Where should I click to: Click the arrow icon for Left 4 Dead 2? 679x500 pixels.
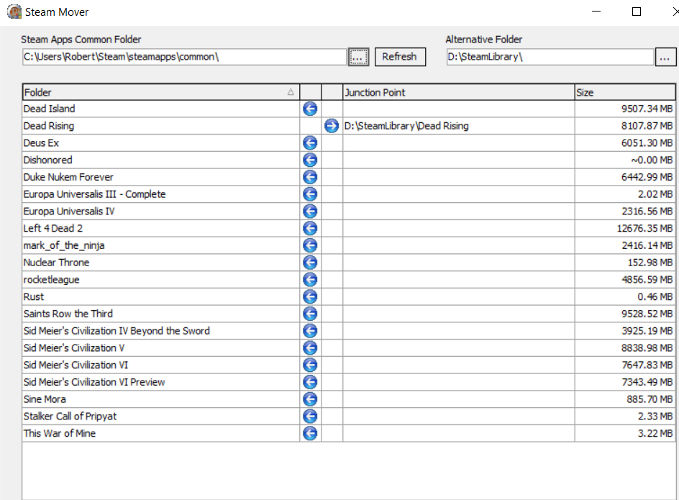tap(310, 228)
